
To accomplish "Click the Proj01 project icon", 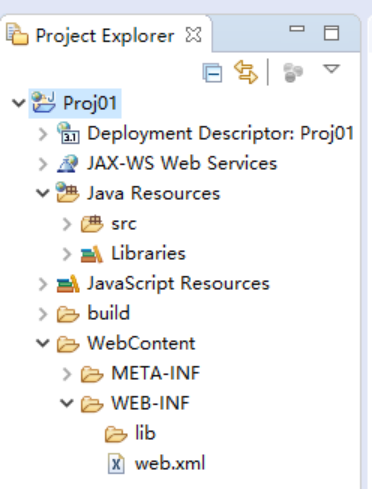I will [43, 102].
